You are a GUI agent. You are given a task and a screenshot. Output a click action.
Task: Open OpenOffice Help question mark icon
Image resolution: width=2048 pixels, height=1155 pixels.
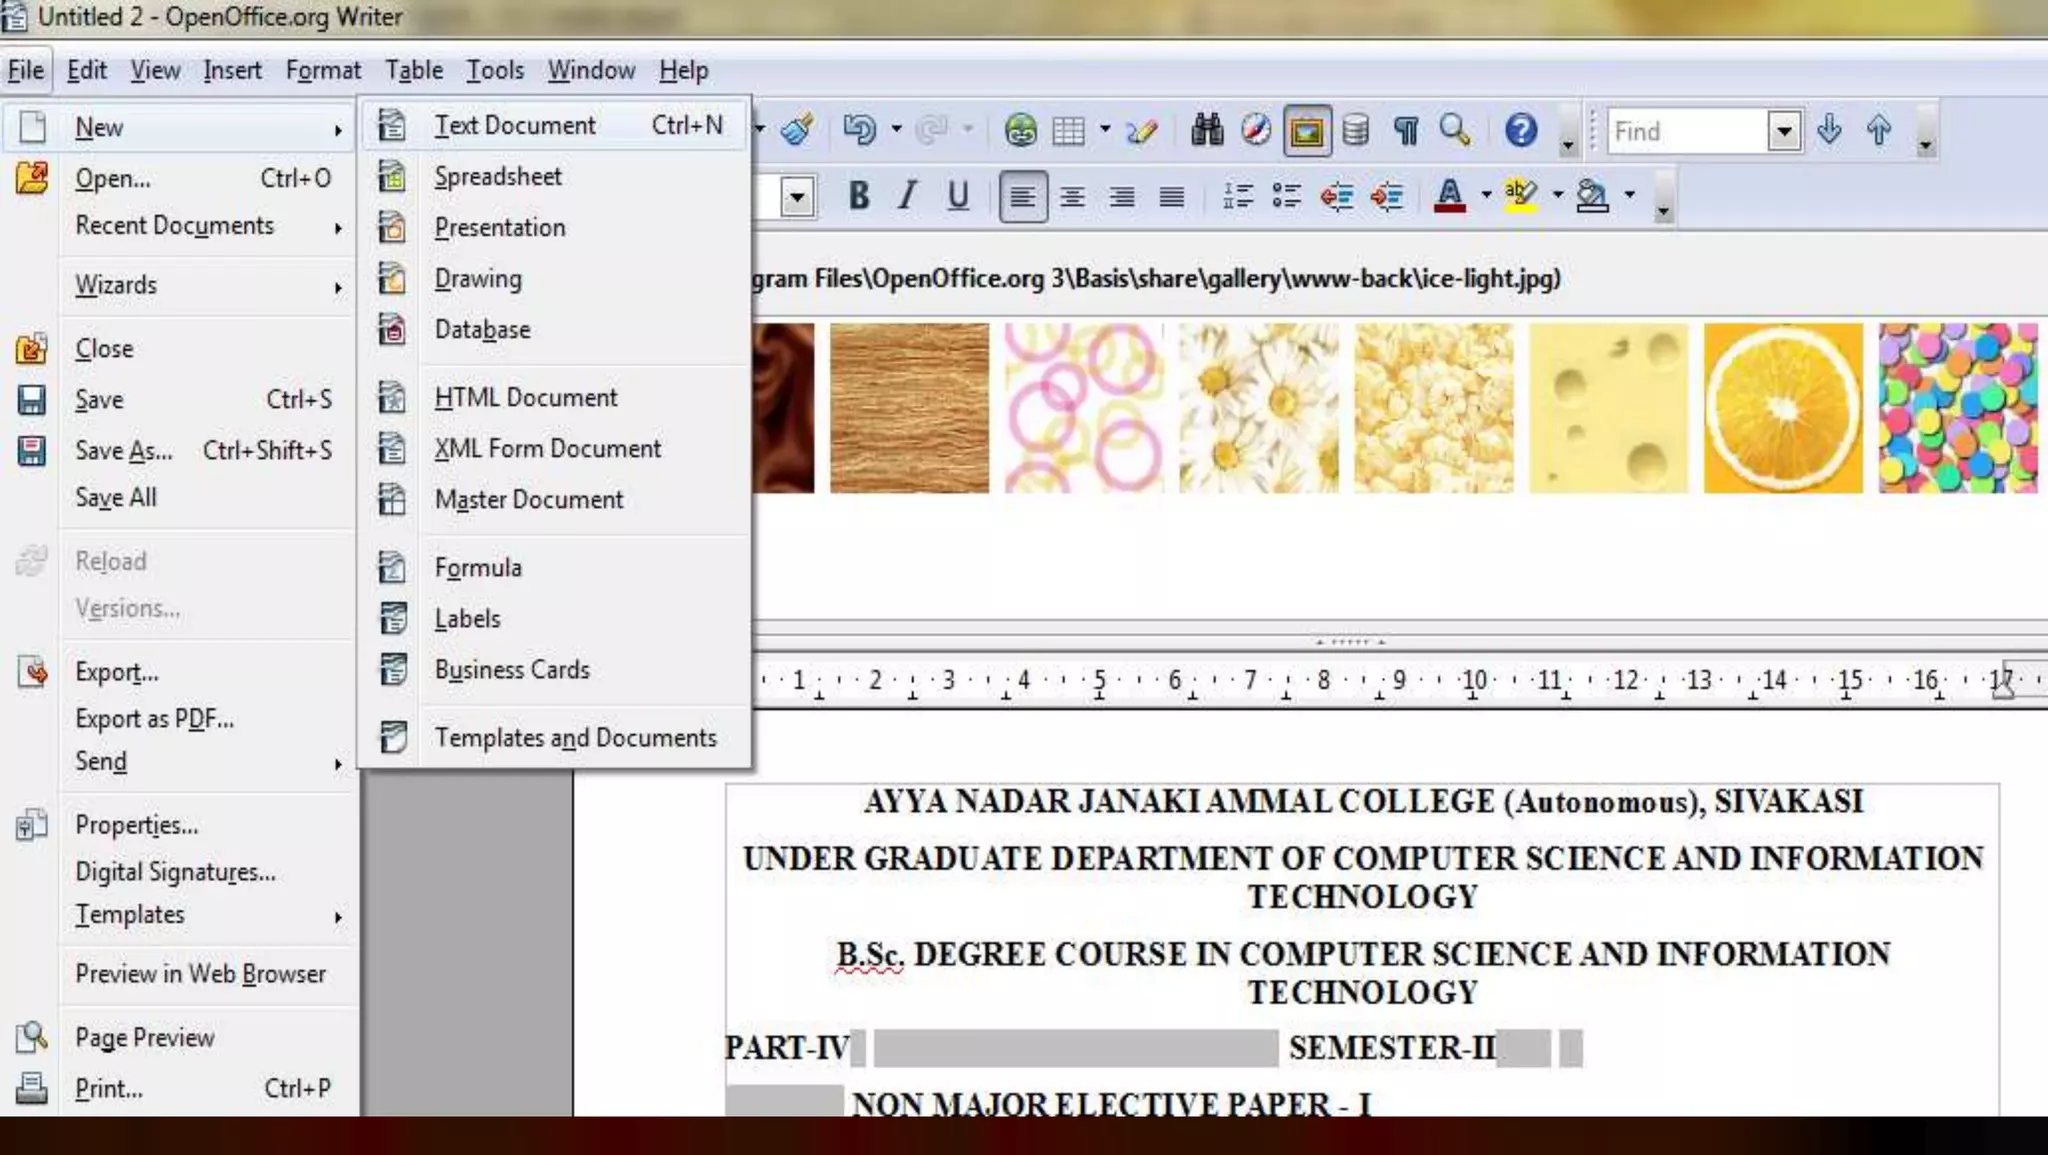coord(1520,130)
